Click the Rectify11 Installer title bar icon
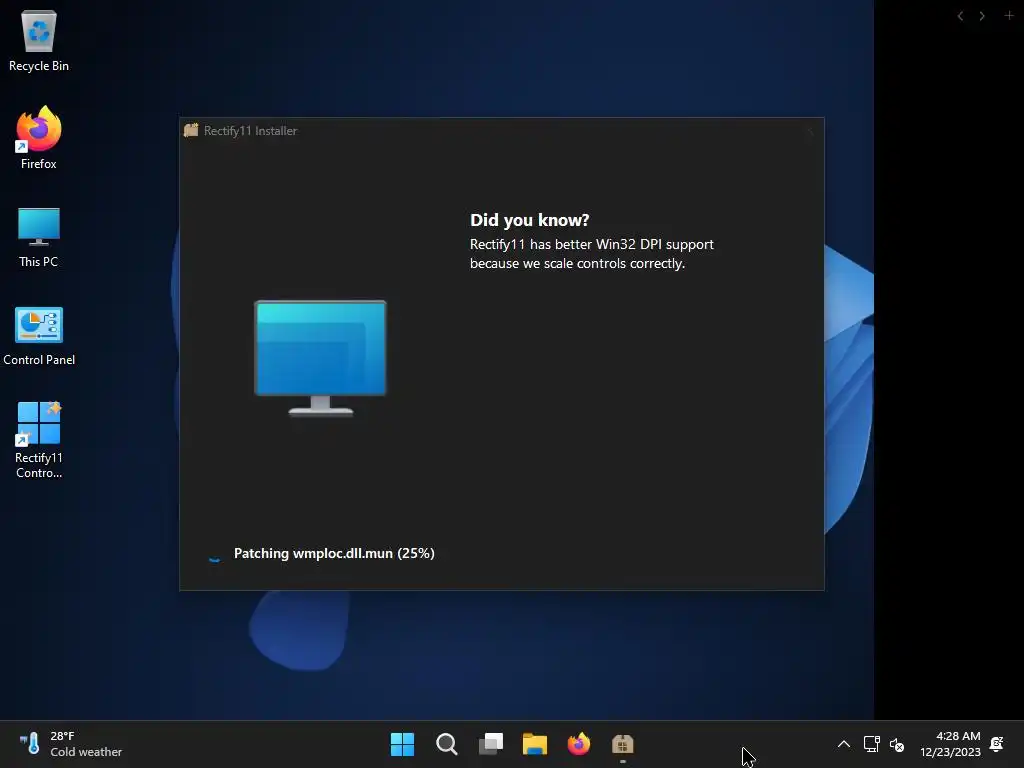The height and width of the screenshot is (768, 1024). click(191, 131)
